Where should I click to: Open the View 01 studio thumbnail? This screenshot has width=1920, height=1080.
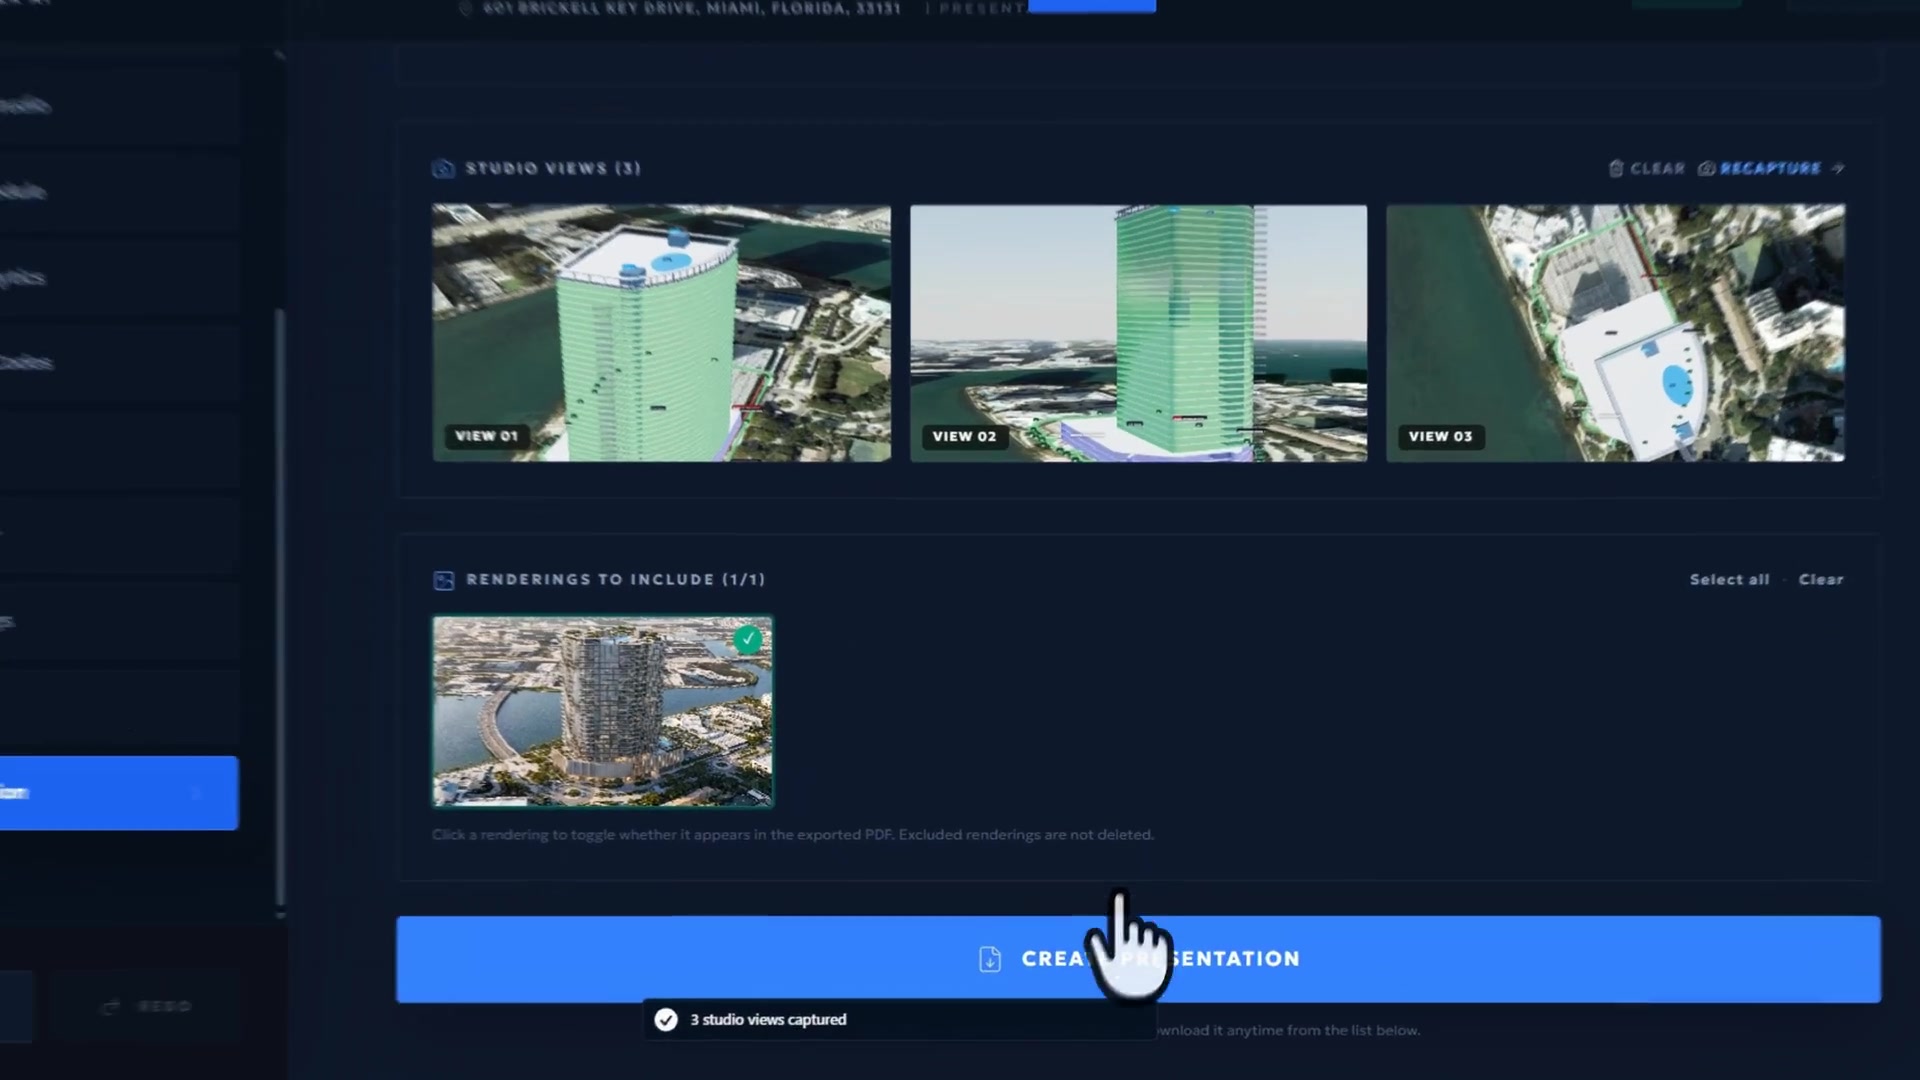(x=661, y=333)
